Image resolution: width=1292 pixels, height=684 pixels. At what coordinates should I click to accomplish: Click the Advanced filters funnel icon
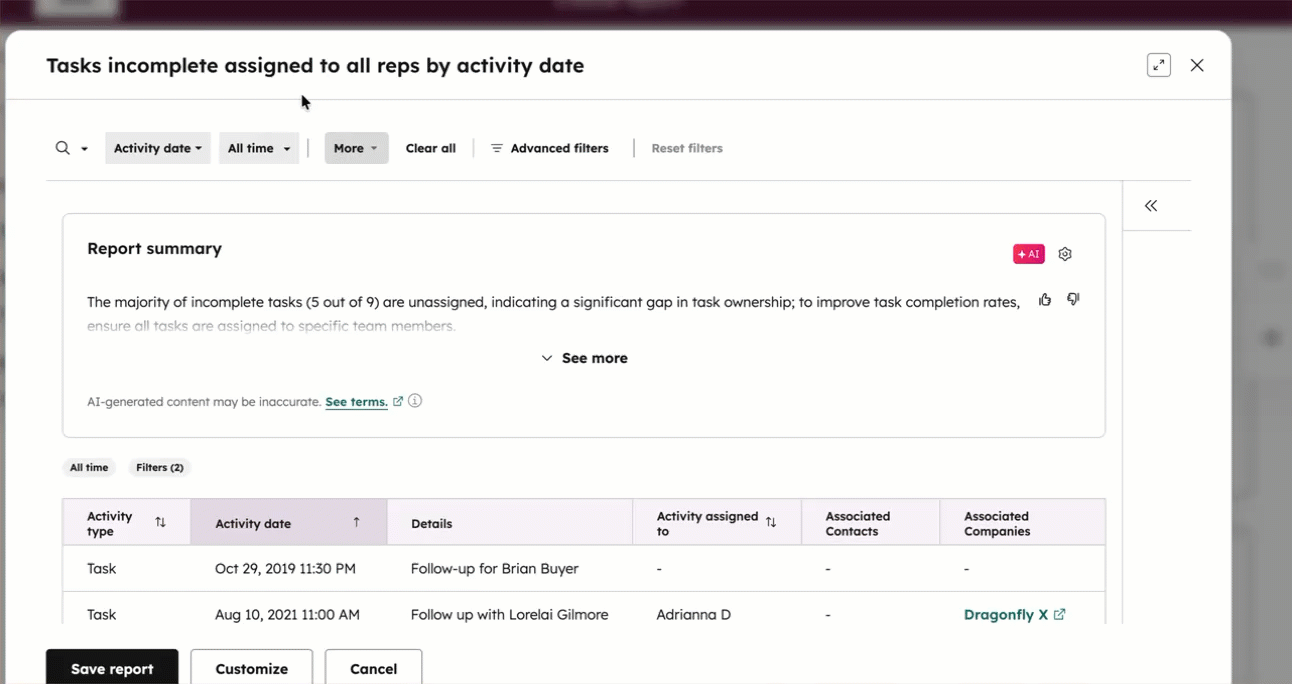[496, 147]
